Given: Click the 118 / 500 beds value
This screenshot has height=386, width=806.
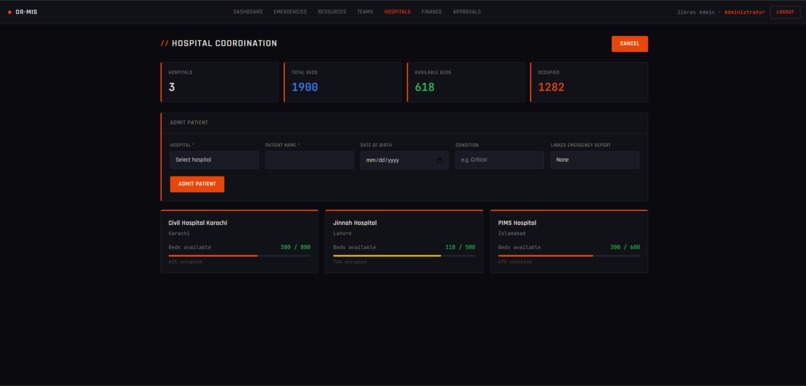Looking at the screenshot, I should coord(460,247).
